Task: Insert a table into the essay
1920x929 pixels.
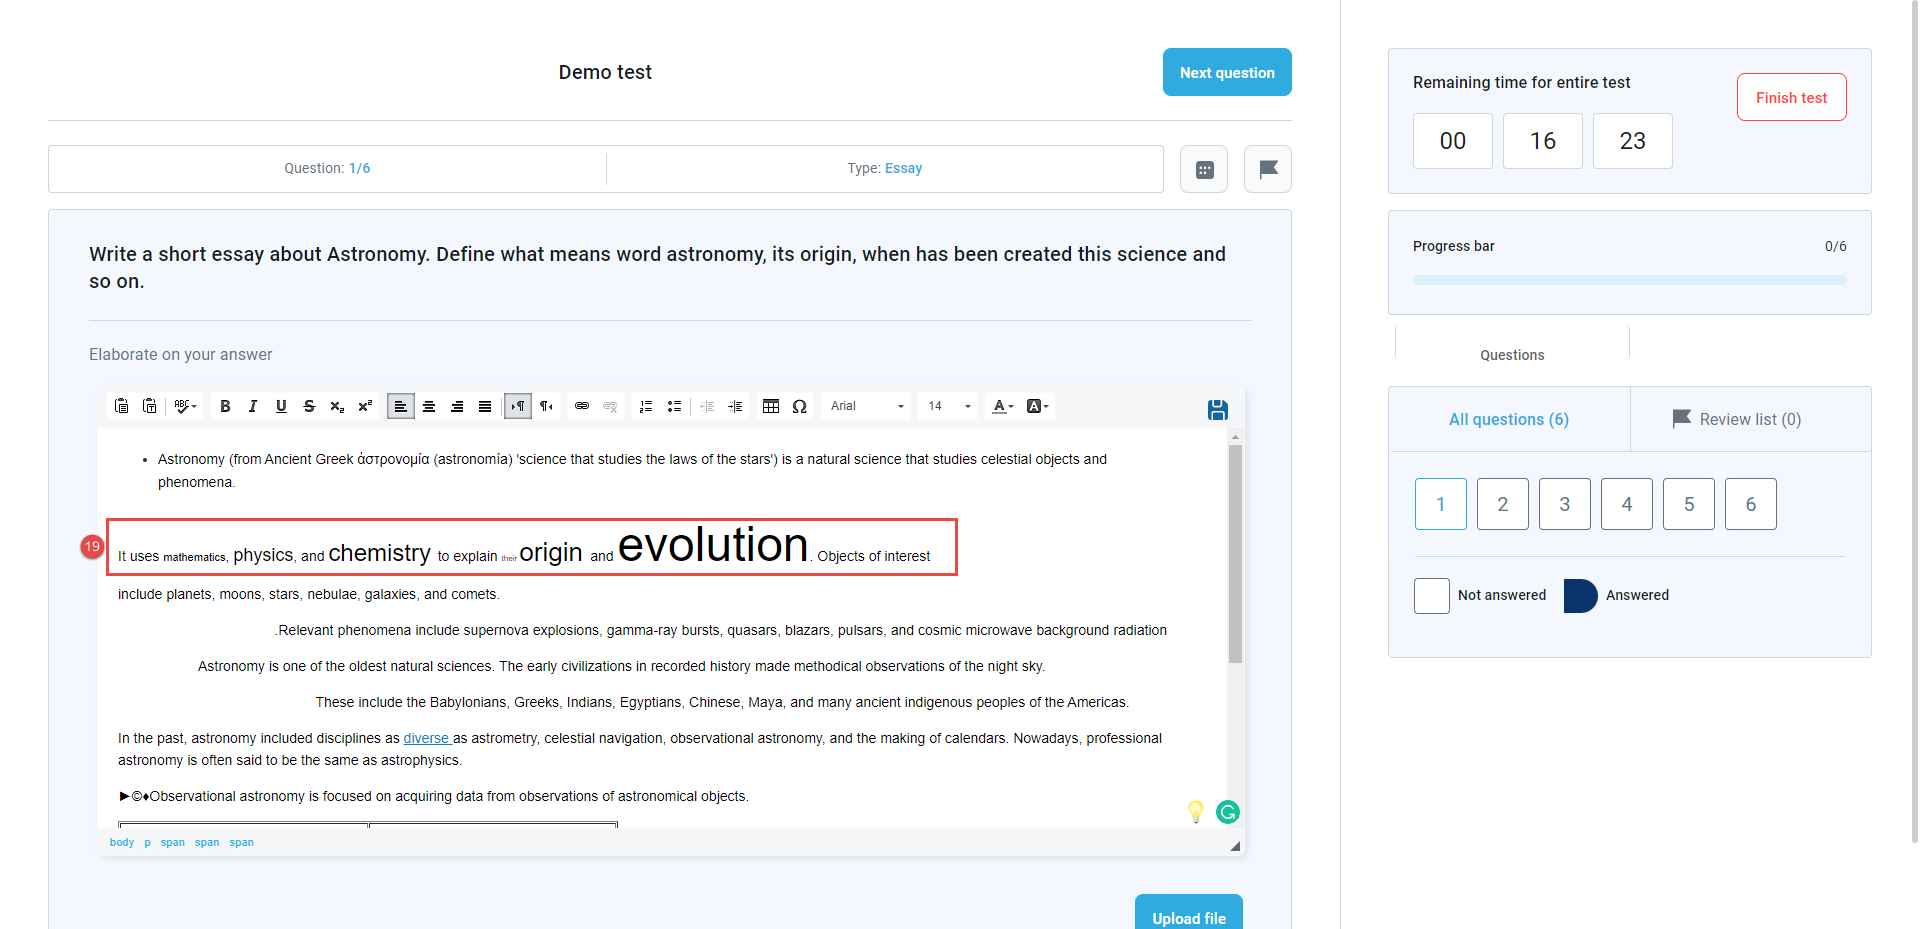Action: 771,406
